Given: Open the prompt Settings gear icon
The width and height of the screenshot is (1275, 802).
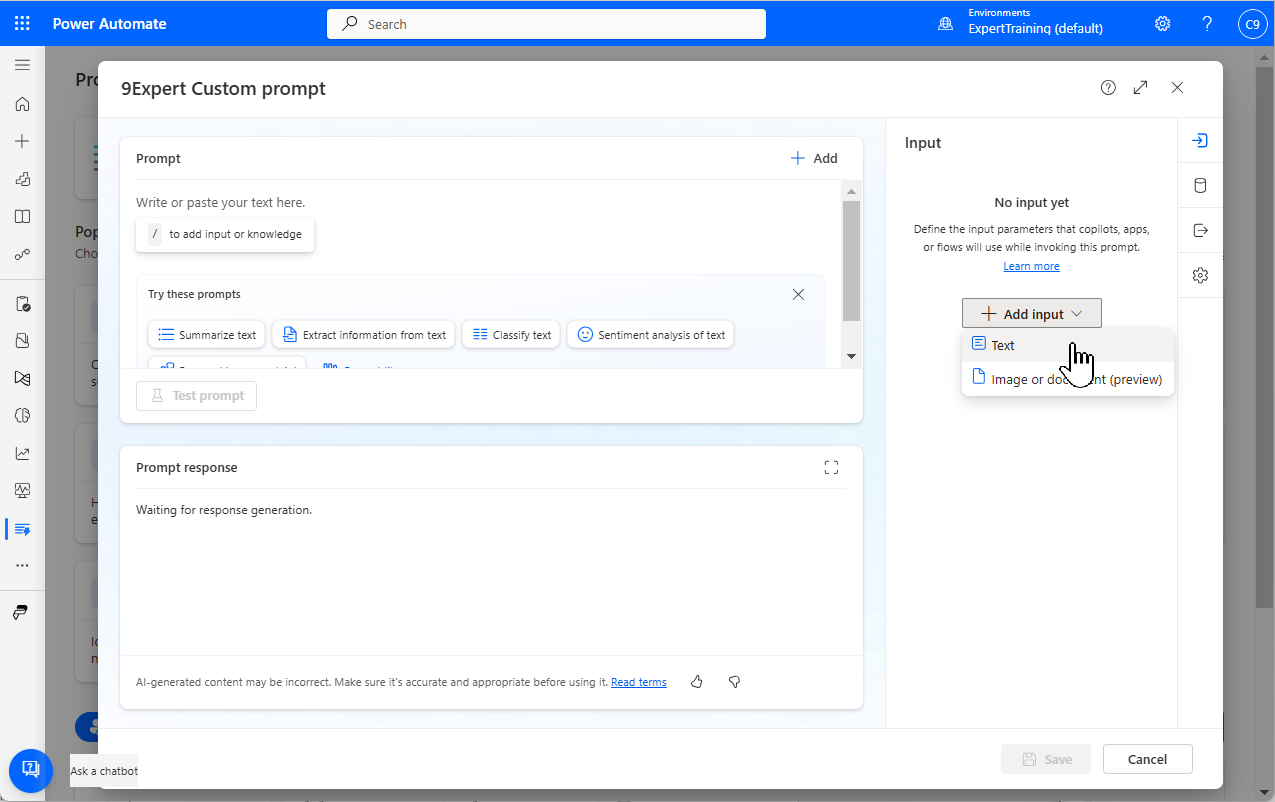Looking at the screenshot, I should [1199, 274].
